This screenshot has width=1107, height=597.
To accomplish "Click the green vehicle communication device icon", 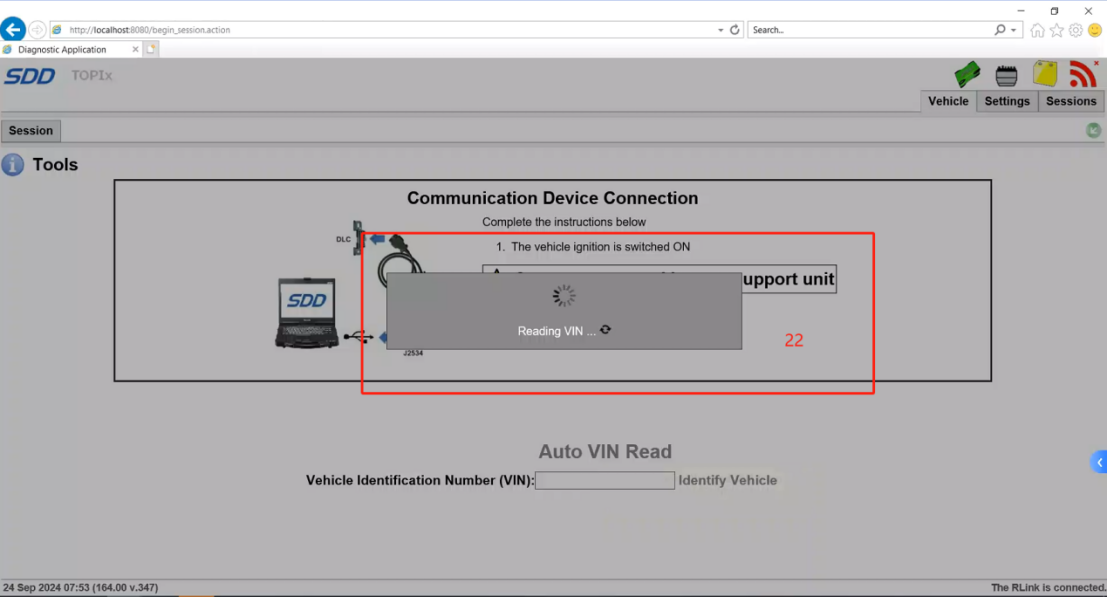I will pyautogui.click(x=967, y=74).
